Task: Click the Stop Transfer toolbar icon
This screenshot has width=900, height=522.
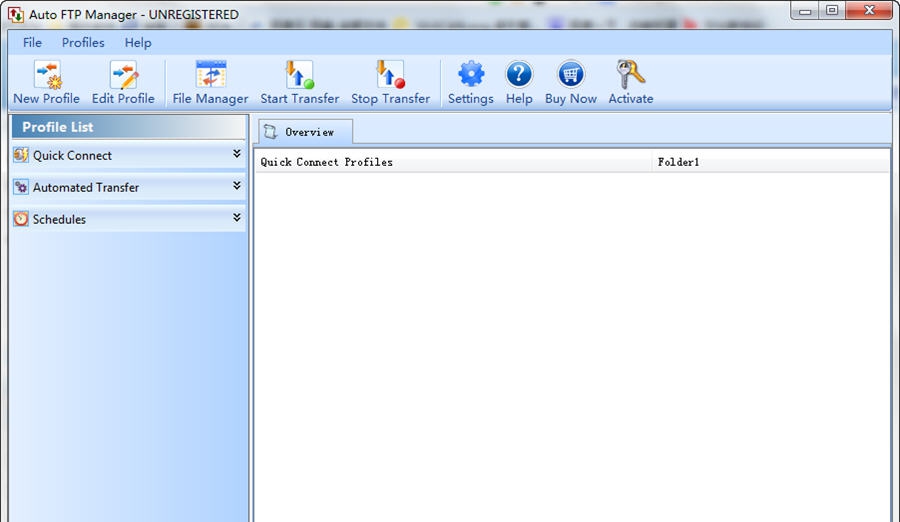Action: 390,75
